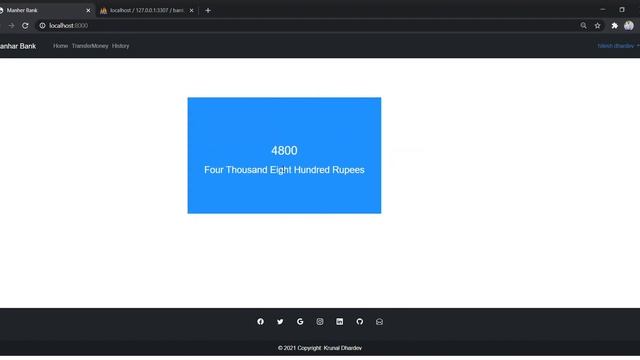Go to Home in the navbar

point(60,46)
